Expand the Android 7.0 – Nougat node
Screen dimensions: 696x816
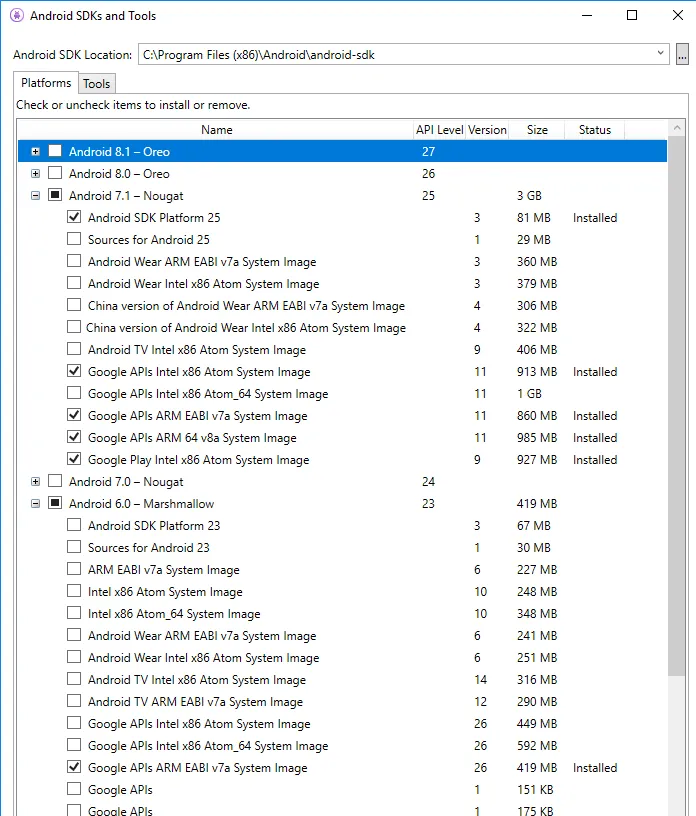35,482
